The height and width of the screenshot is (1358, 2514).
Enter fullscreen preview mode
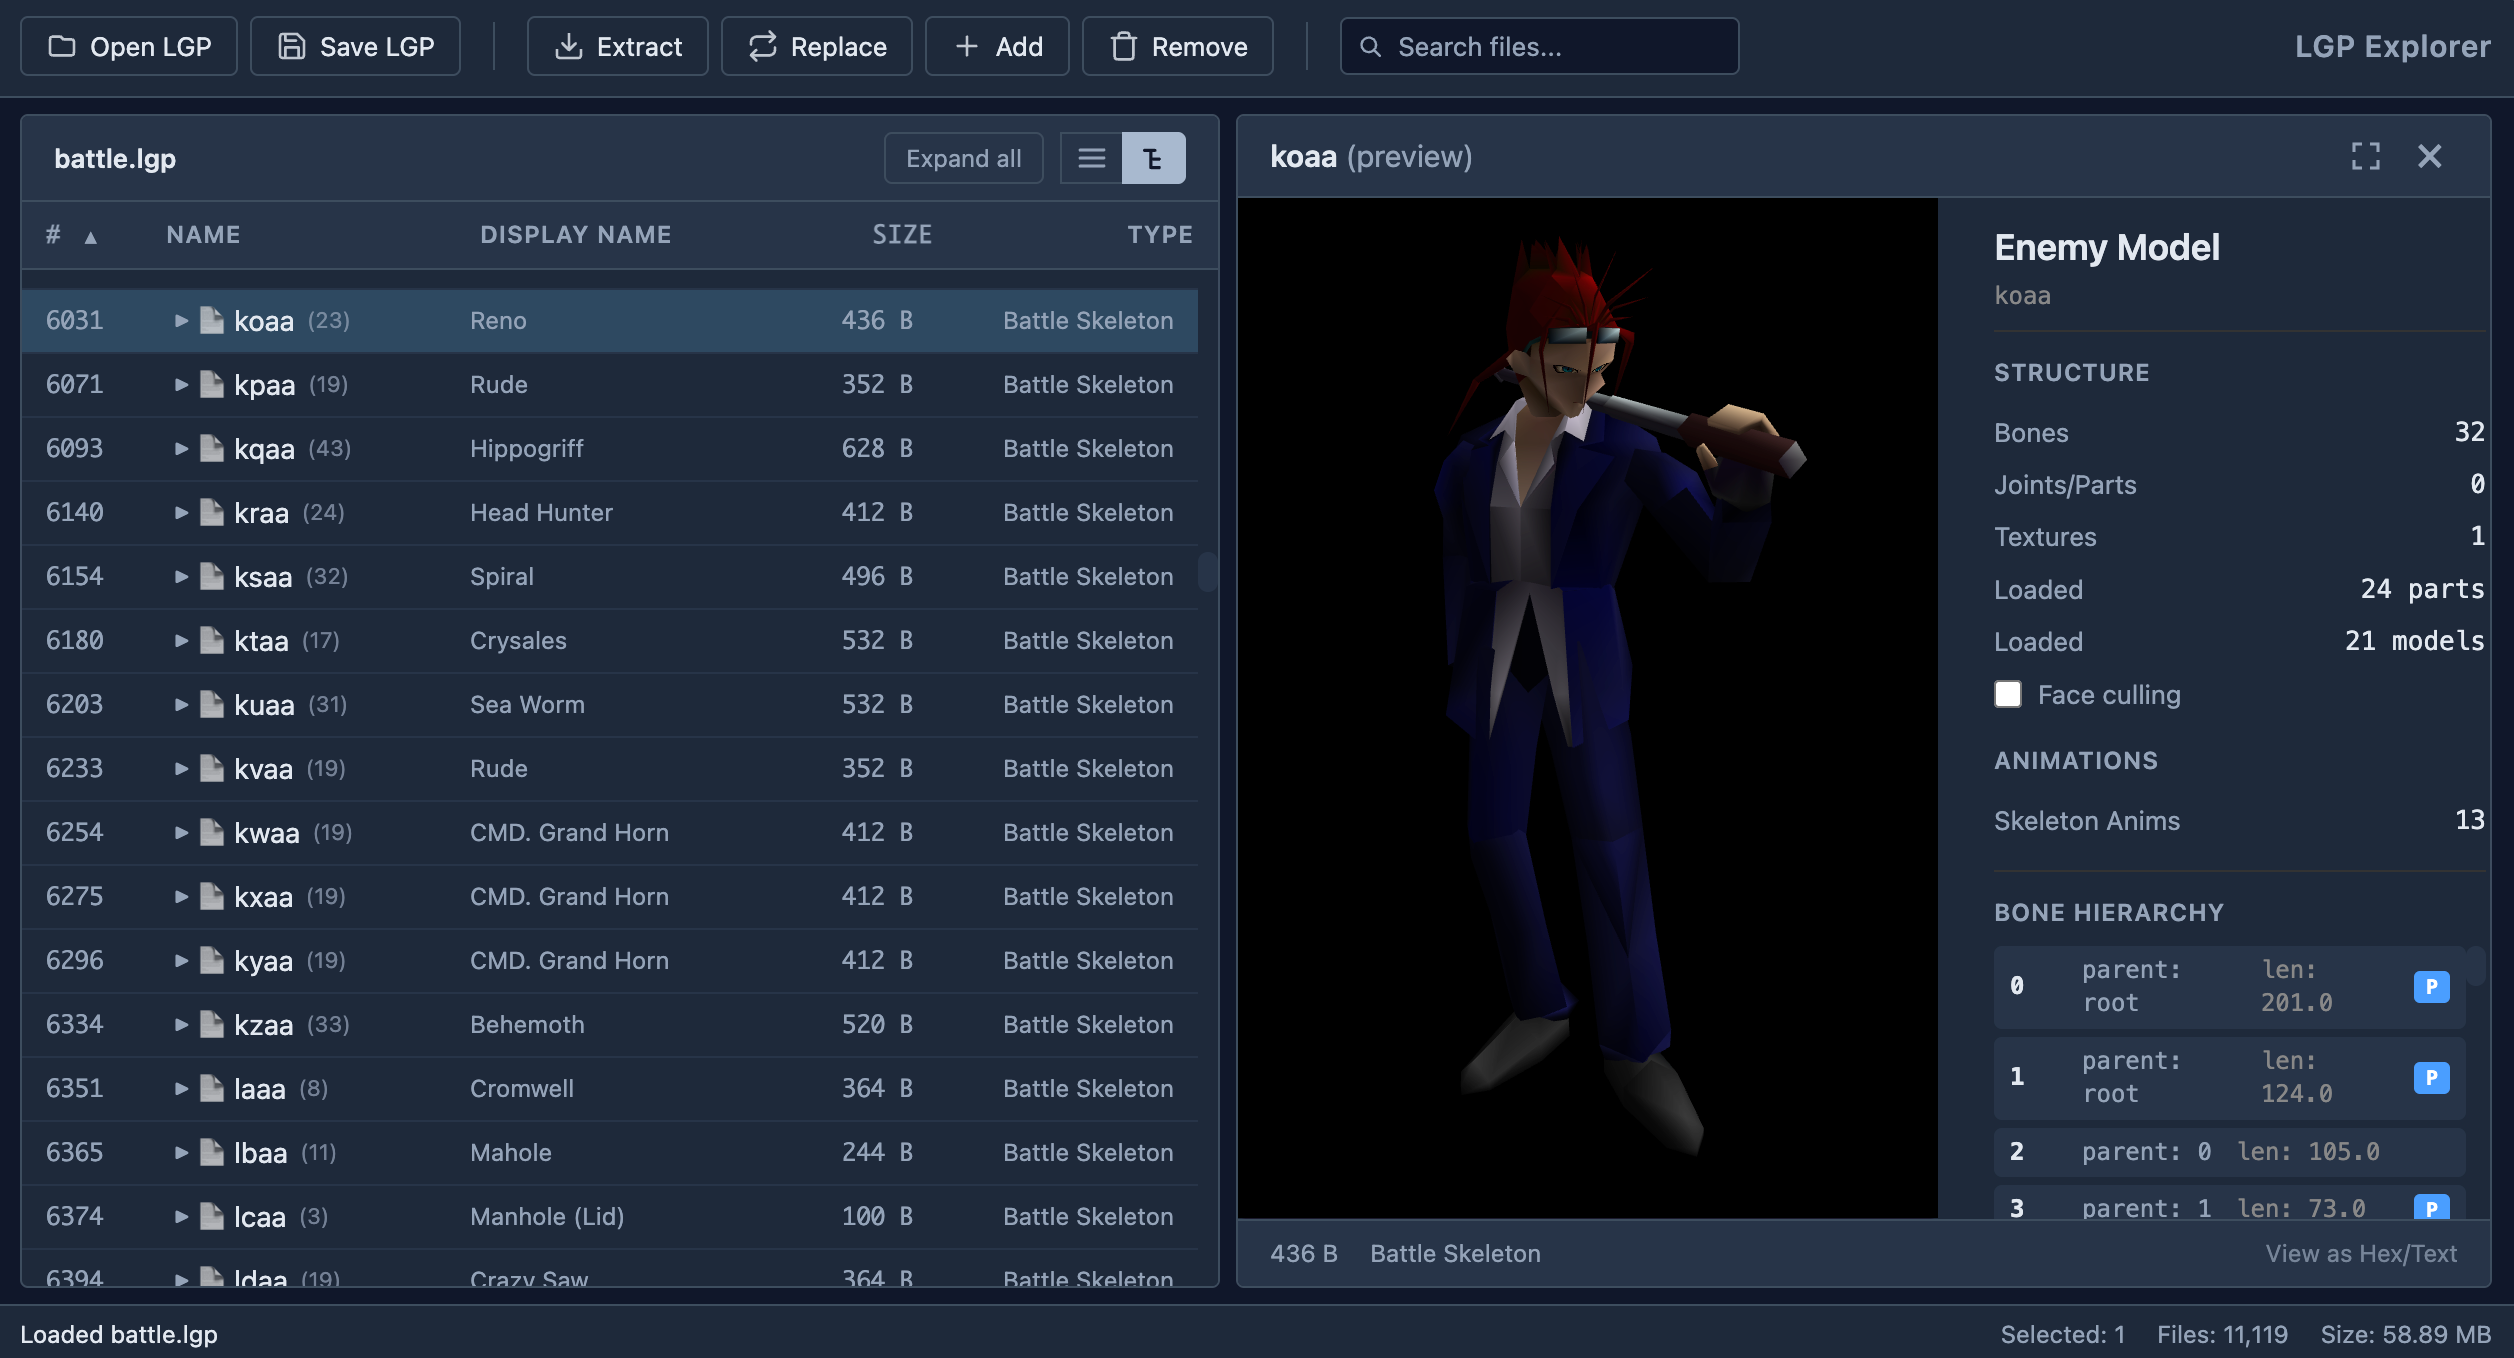[x=2365, y=156]
